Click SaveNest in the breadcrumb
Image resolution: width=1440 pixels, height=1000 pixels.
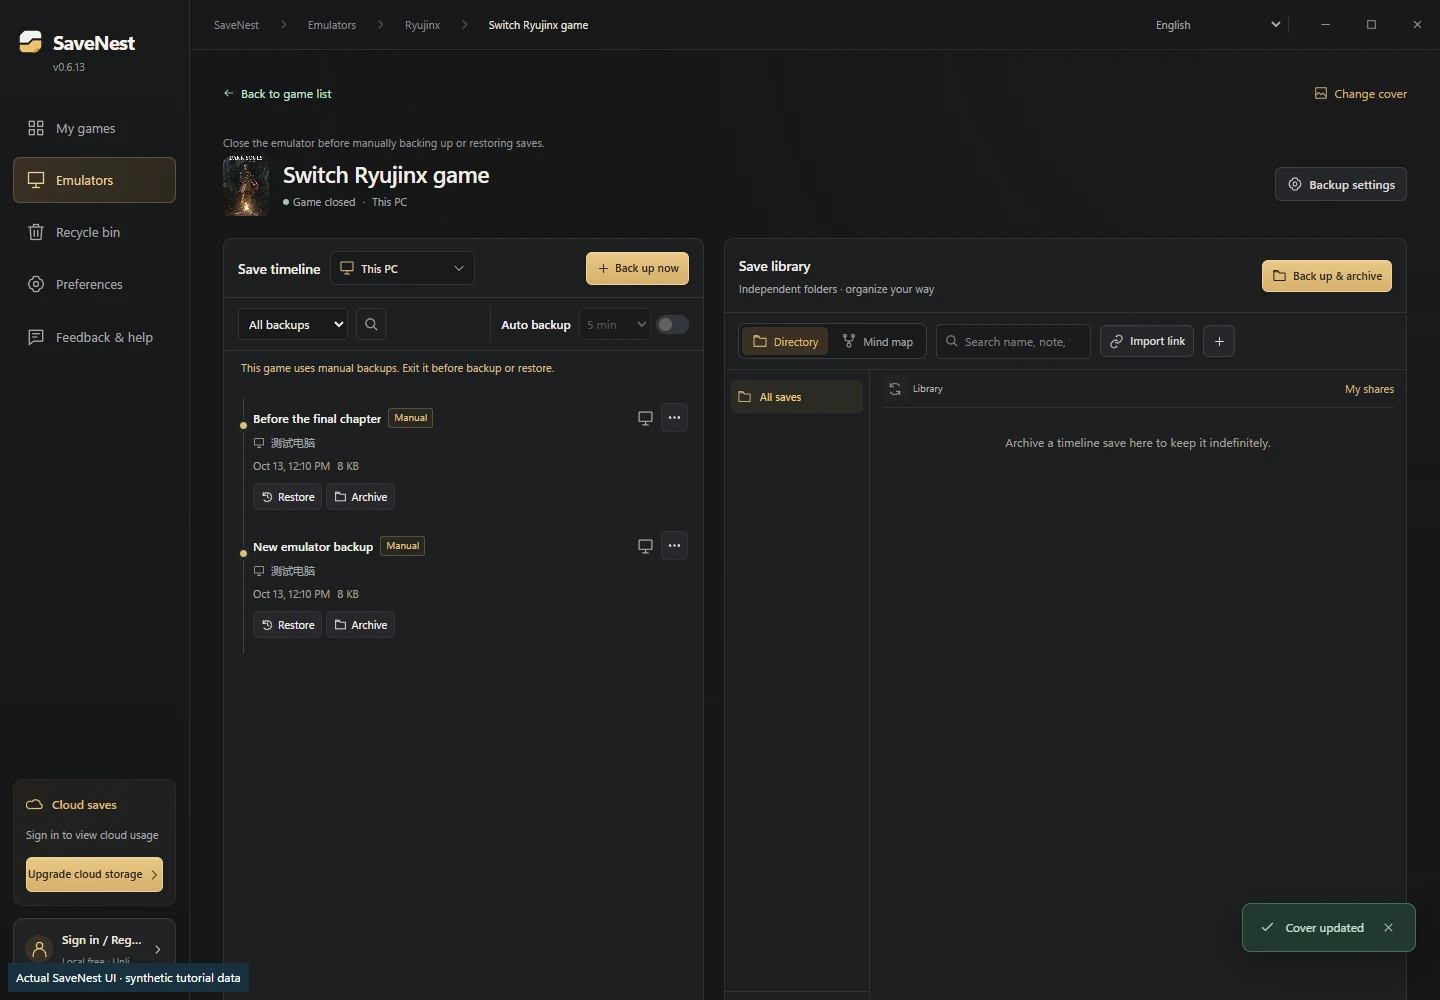pos(236,25)
